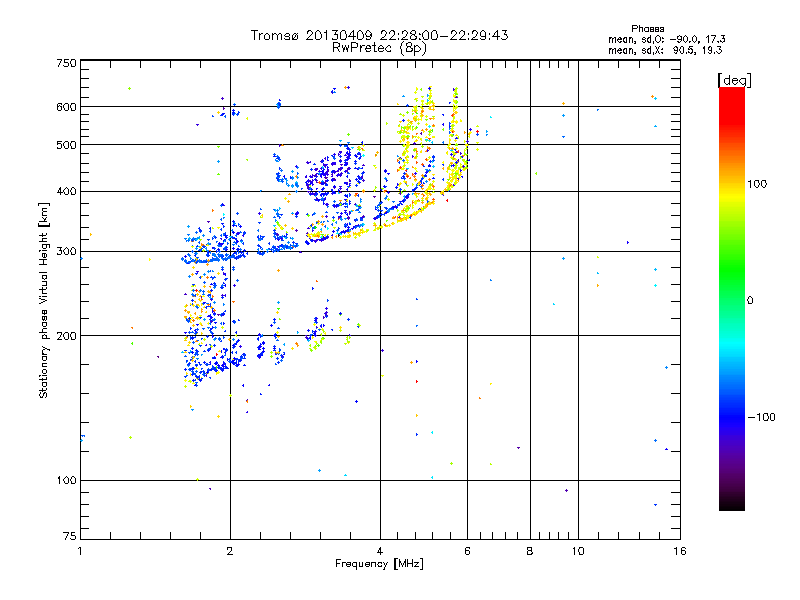Viewport: 800px width, 600px height.
Task: Click the title Tromsø 20130409 22:28:00-22:29:43
Action: click(x=379, y=35)
